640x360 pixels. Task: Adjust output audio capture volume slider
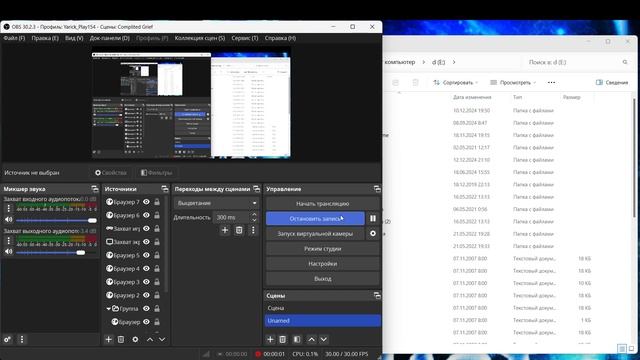pos(56,252)
